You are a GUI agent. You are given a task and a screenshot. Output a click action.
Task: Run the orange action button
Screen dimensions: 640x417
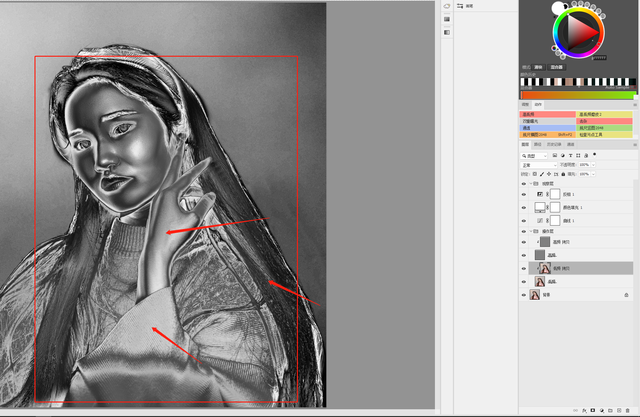547,135
